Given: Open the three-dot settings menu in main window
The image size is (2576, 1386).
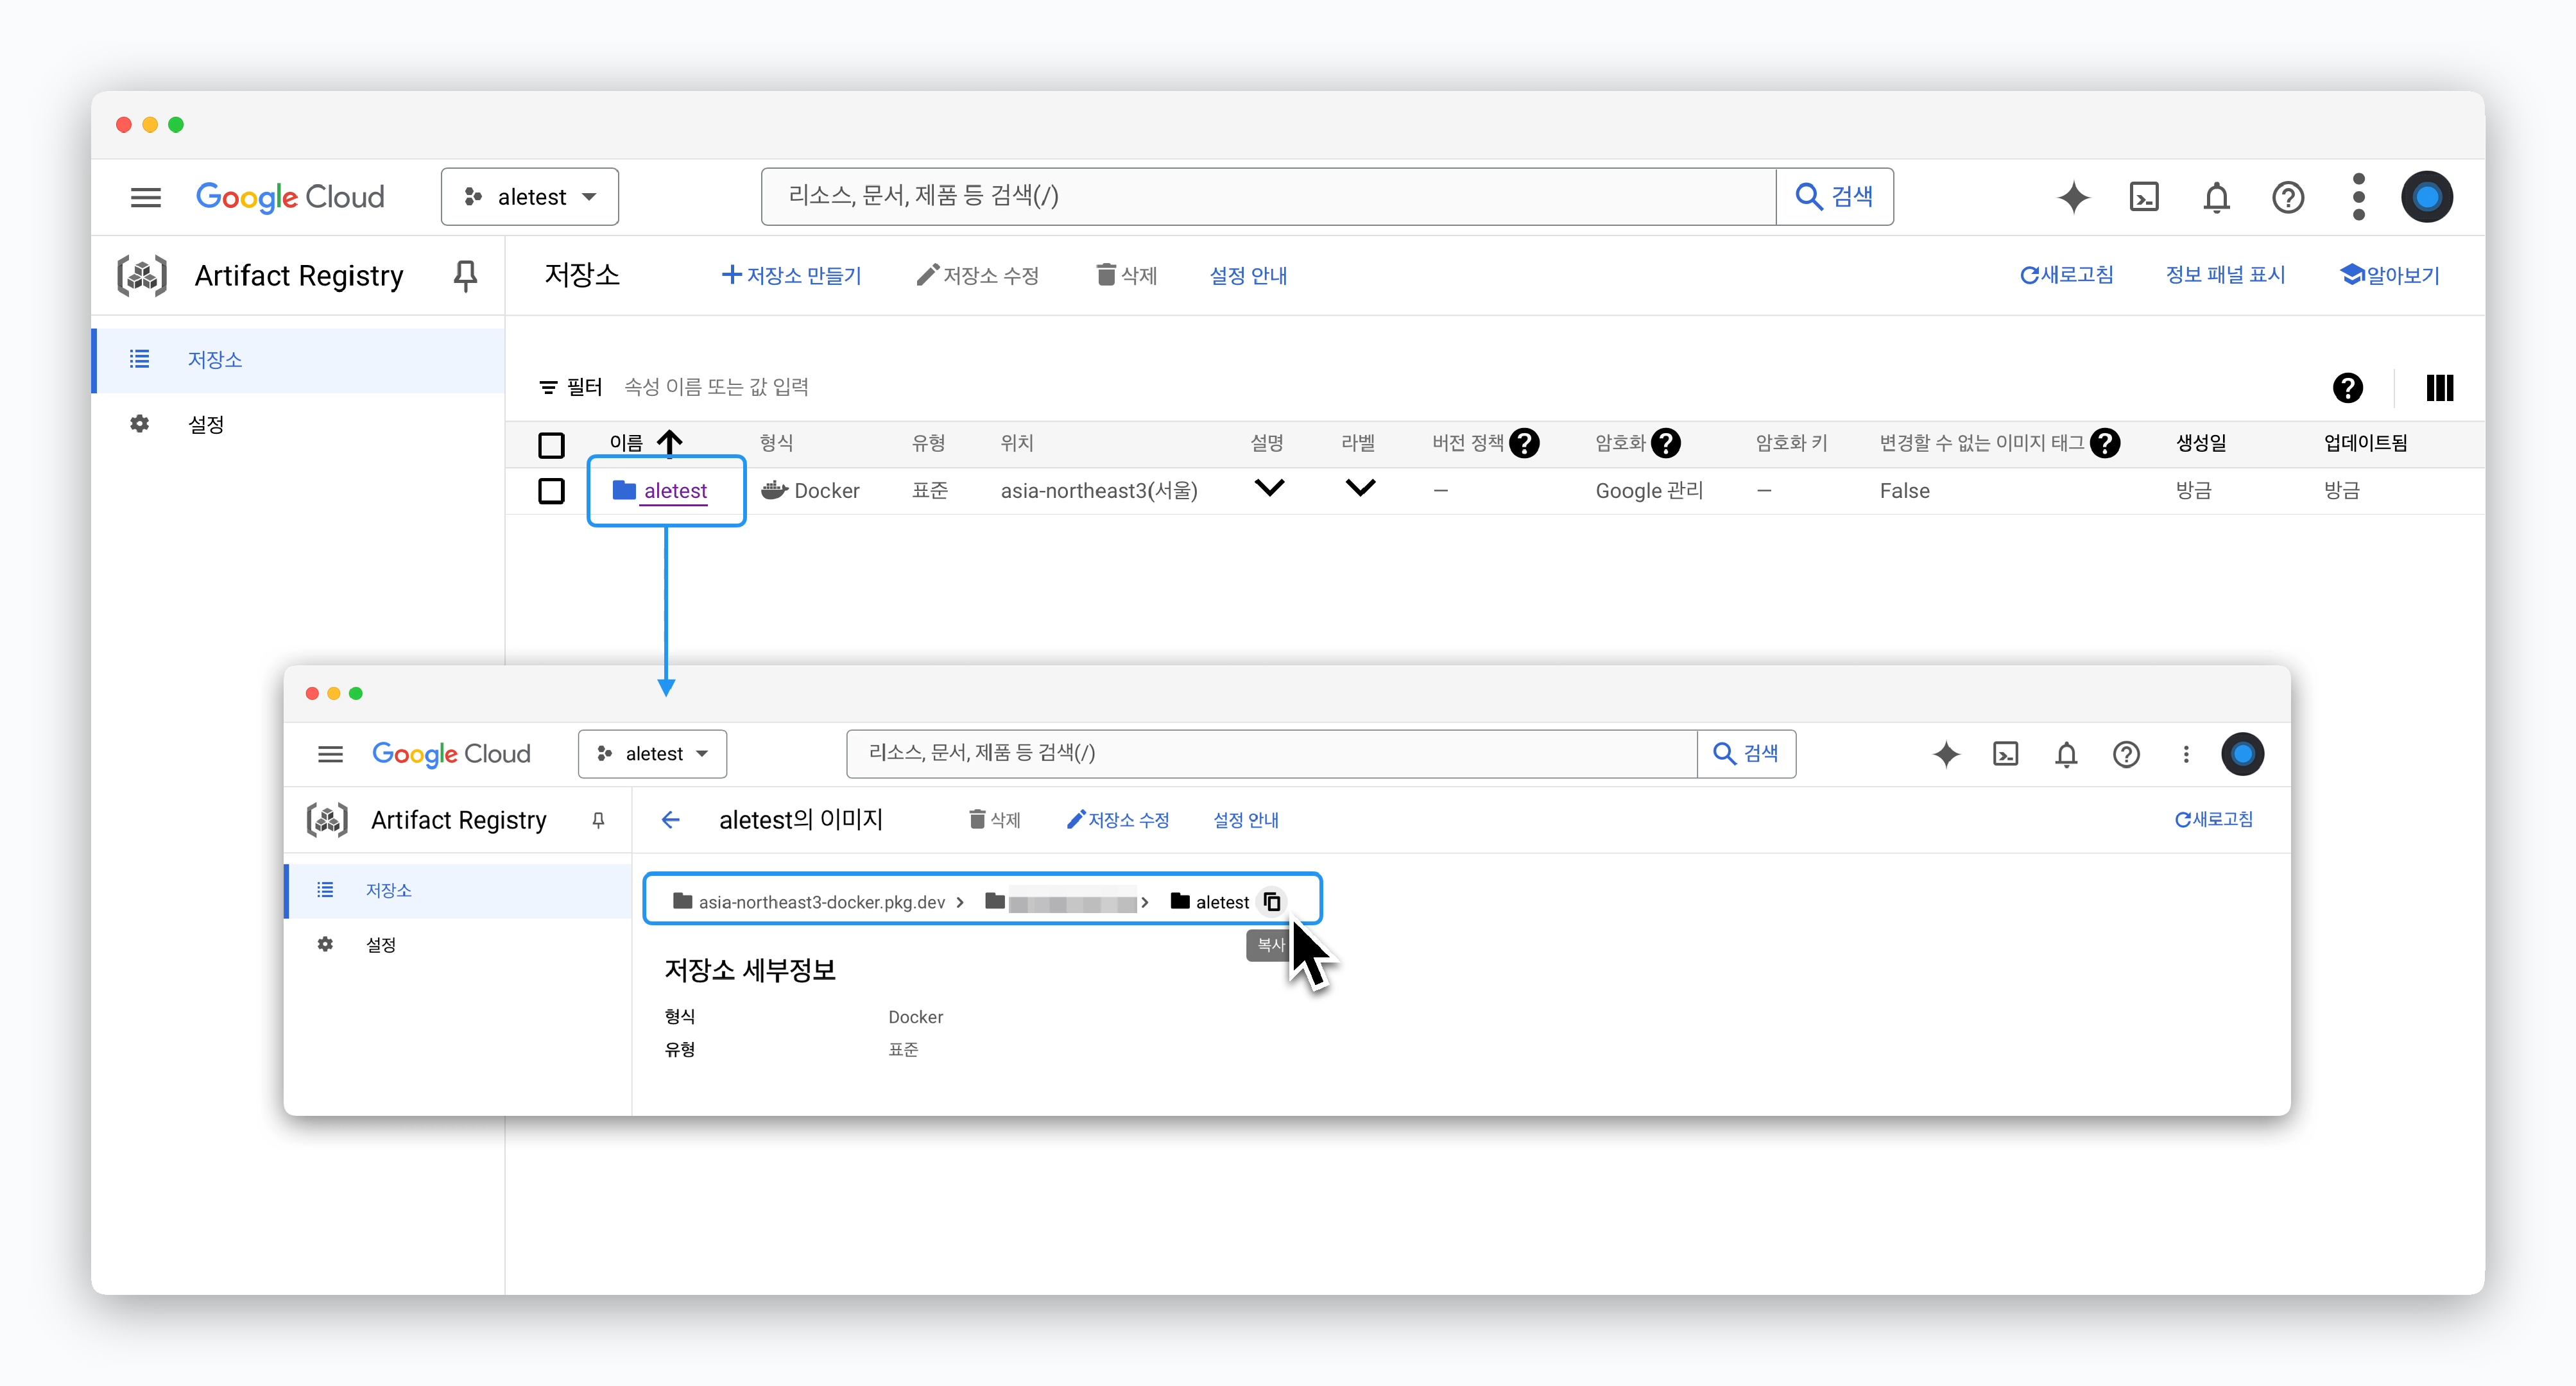Looking at the screenshot, I should click(2359, 197).
